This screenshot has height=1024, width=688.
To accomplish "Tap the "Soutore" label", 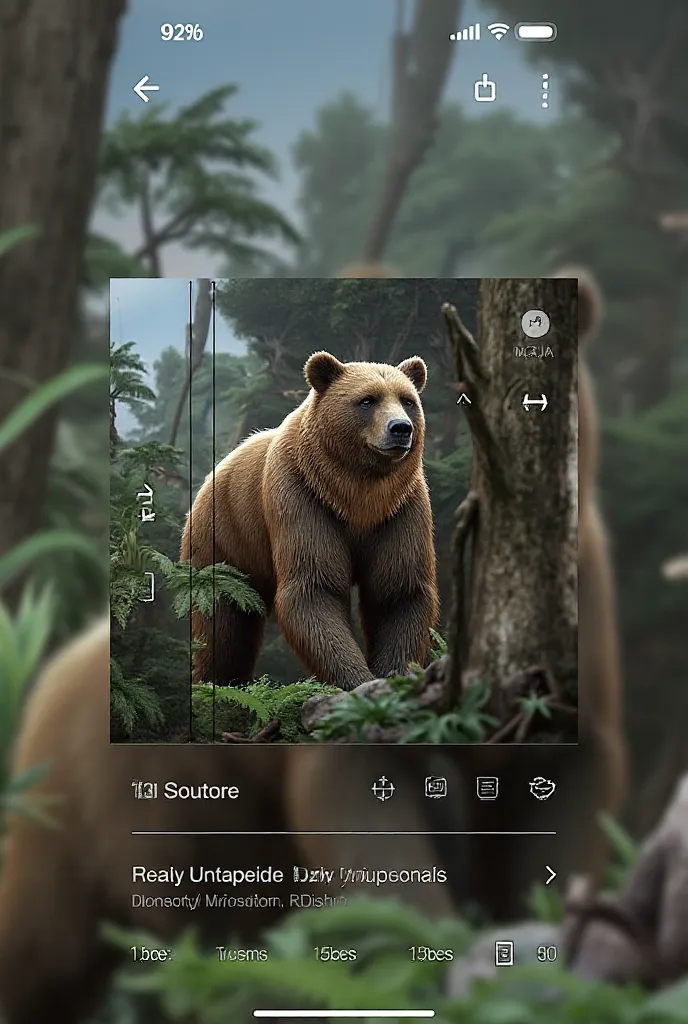I will (201, 790).
